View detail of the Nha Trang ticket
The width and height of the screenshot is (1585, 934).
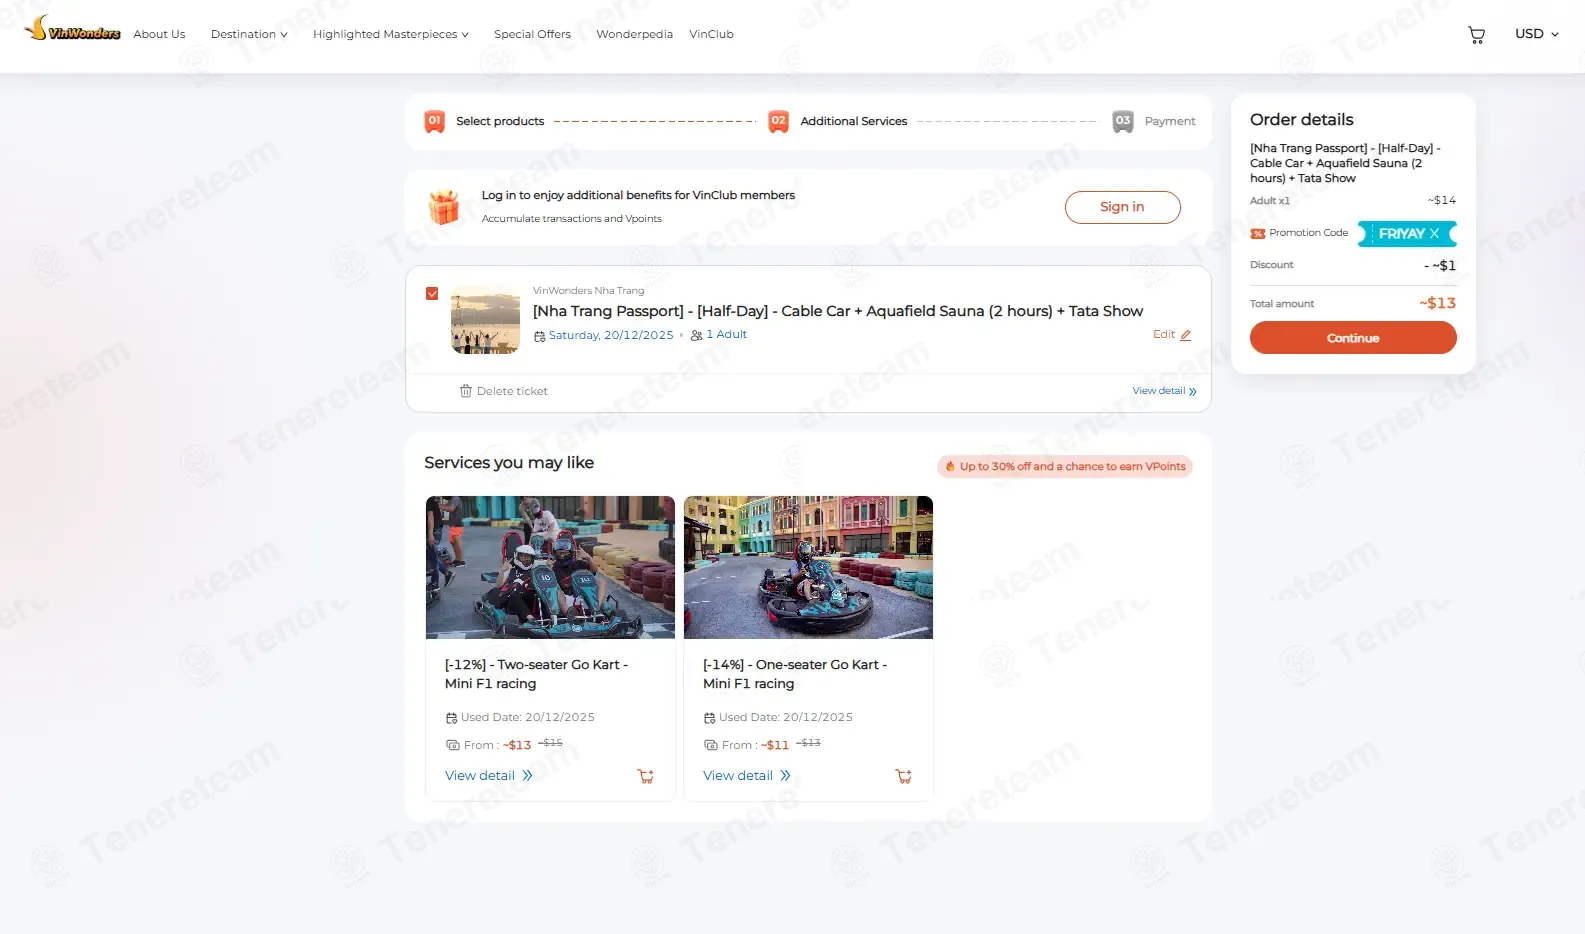[x=1164, y=391]
